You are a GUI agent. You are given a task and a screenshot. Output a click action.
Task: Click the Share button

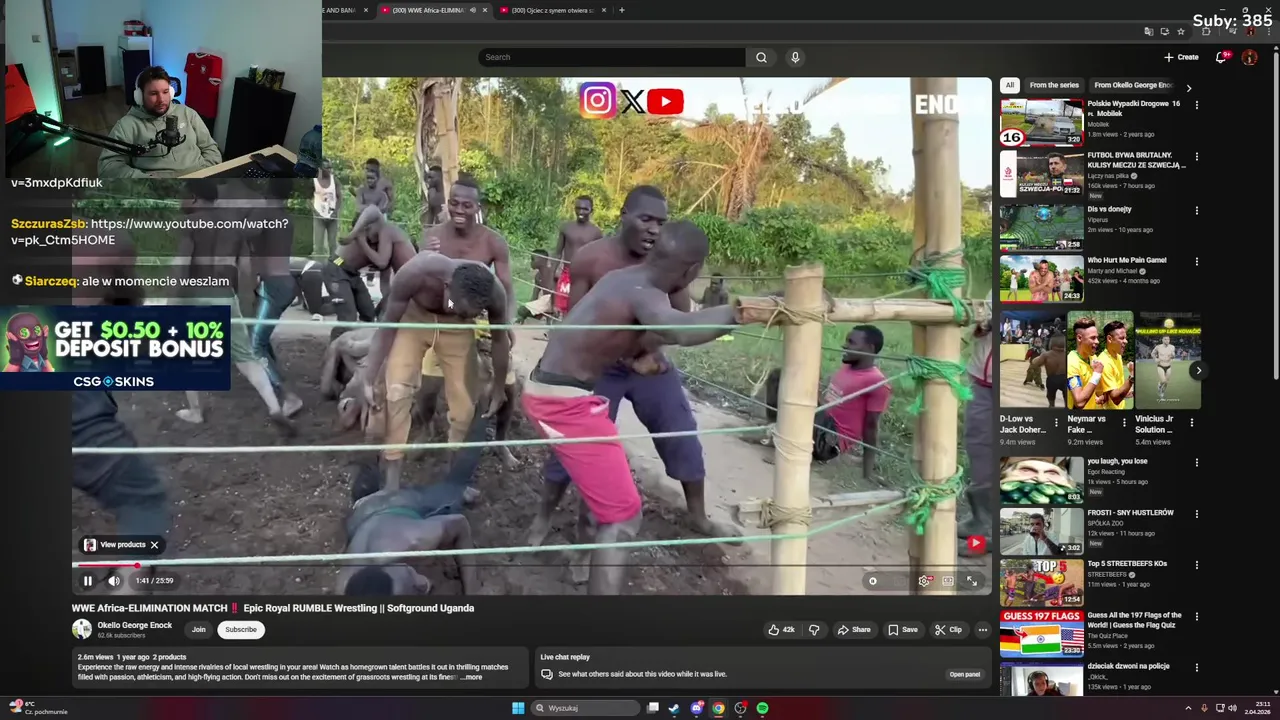click(x=854, y=630)
